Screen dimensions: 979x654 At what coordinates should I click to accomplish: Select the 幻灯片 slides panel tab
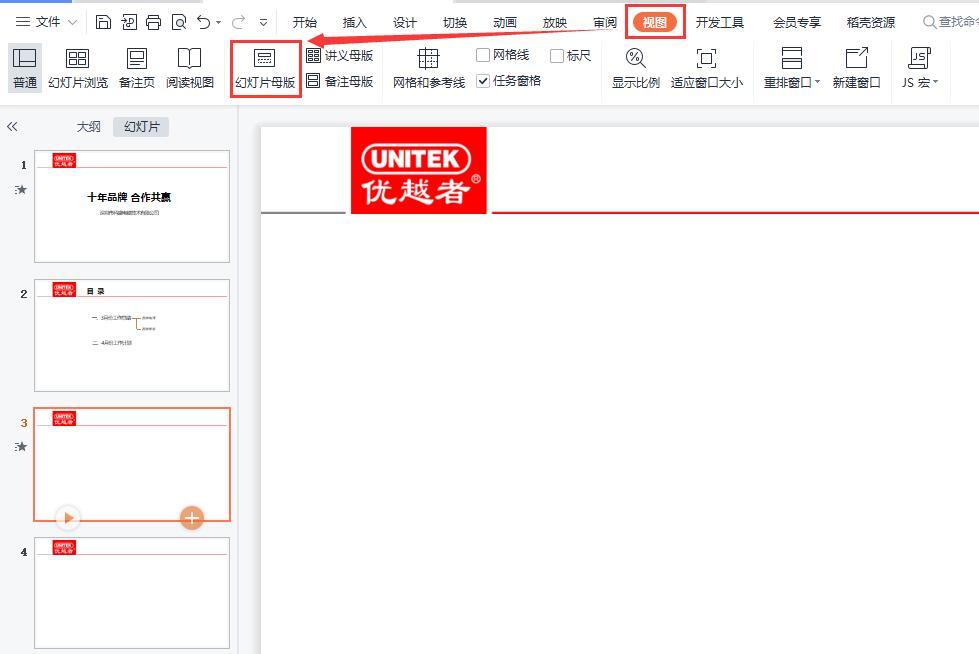141,127
